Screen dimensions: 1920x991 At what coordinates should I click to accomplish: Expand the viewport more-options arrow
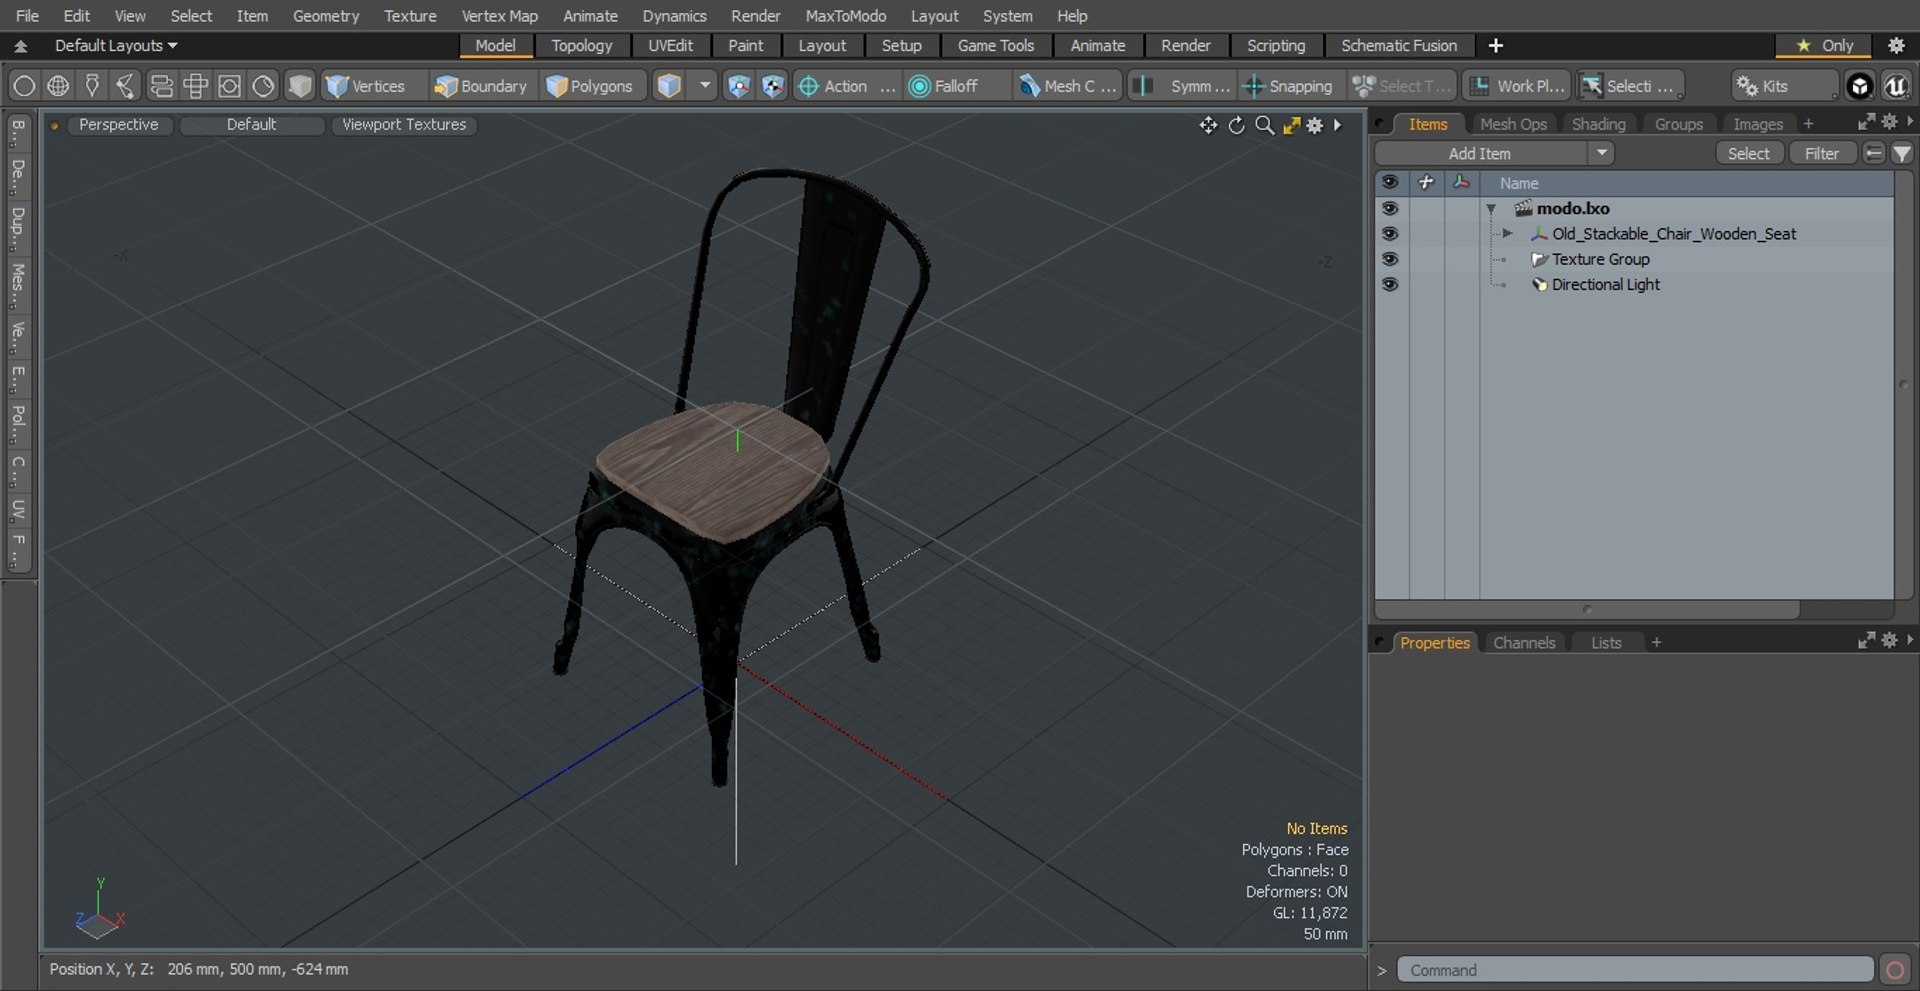(1337, 125)
